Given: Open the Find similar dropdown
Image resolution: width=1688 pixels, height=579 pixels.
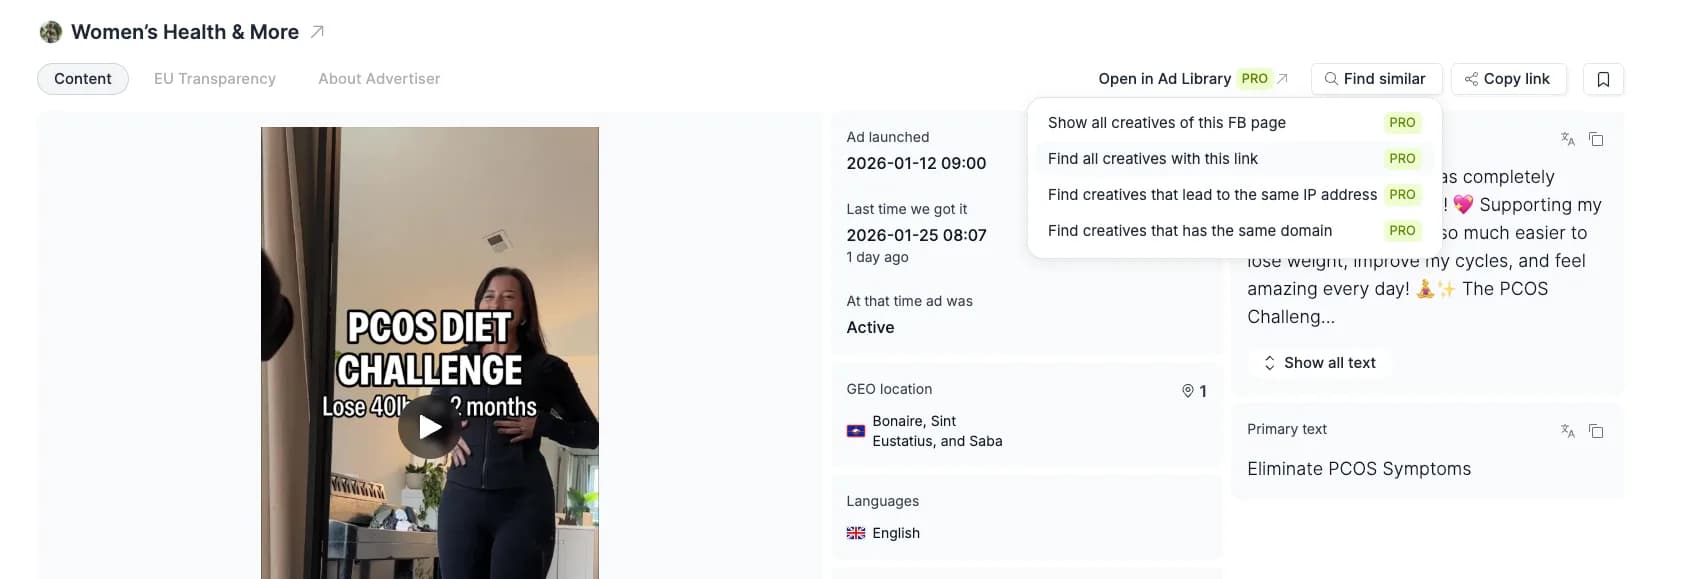Looking at the screenshot, I should 1376,79.
